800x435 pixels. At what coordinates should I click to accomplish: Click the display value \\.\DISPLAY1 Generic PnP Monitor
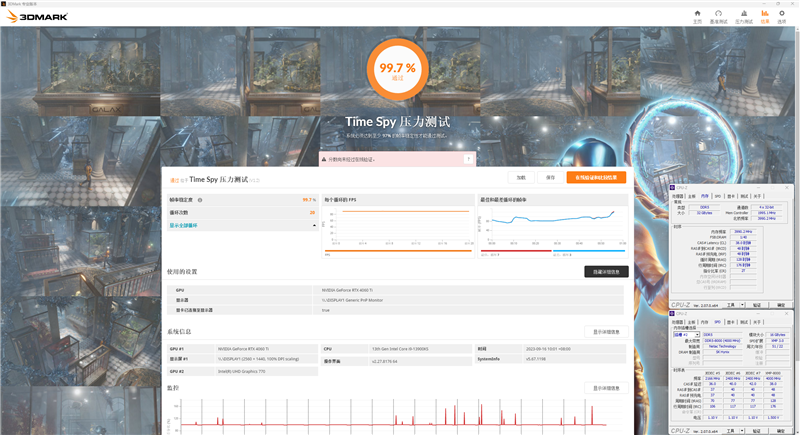(x=352, y=300)
